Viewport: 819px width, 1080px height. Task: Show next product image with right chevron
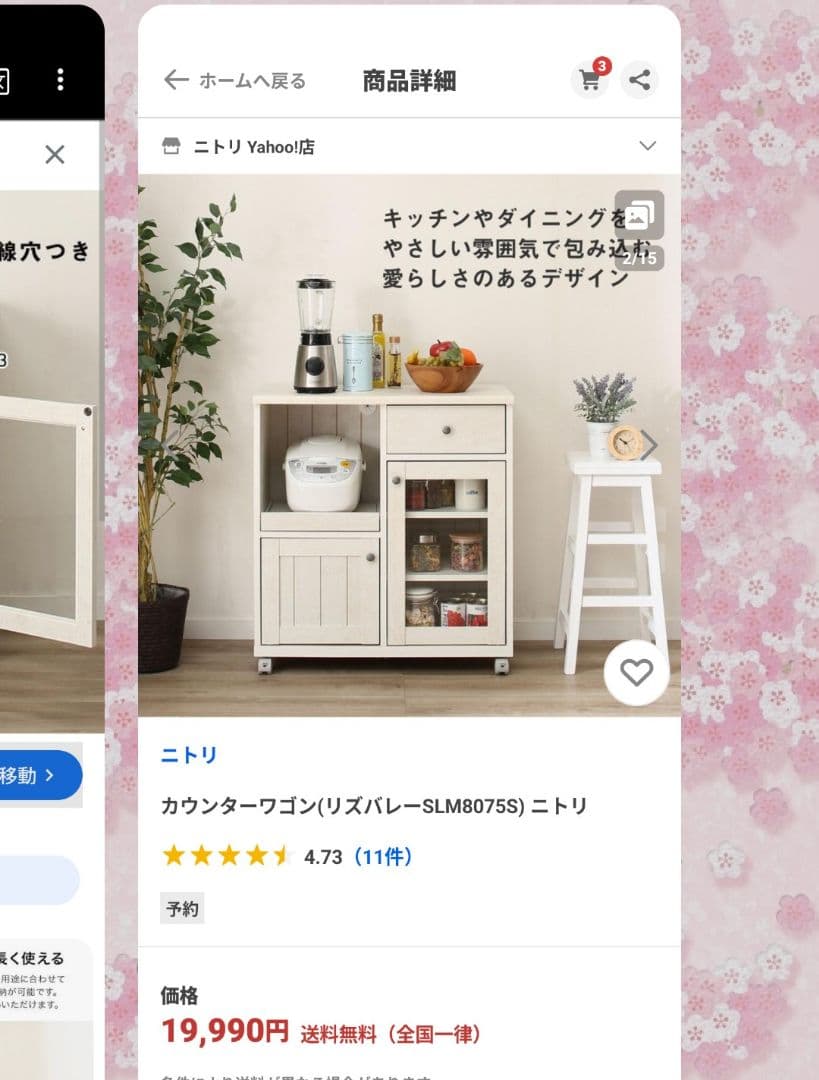pyautogui.click(x=649, y=445)
